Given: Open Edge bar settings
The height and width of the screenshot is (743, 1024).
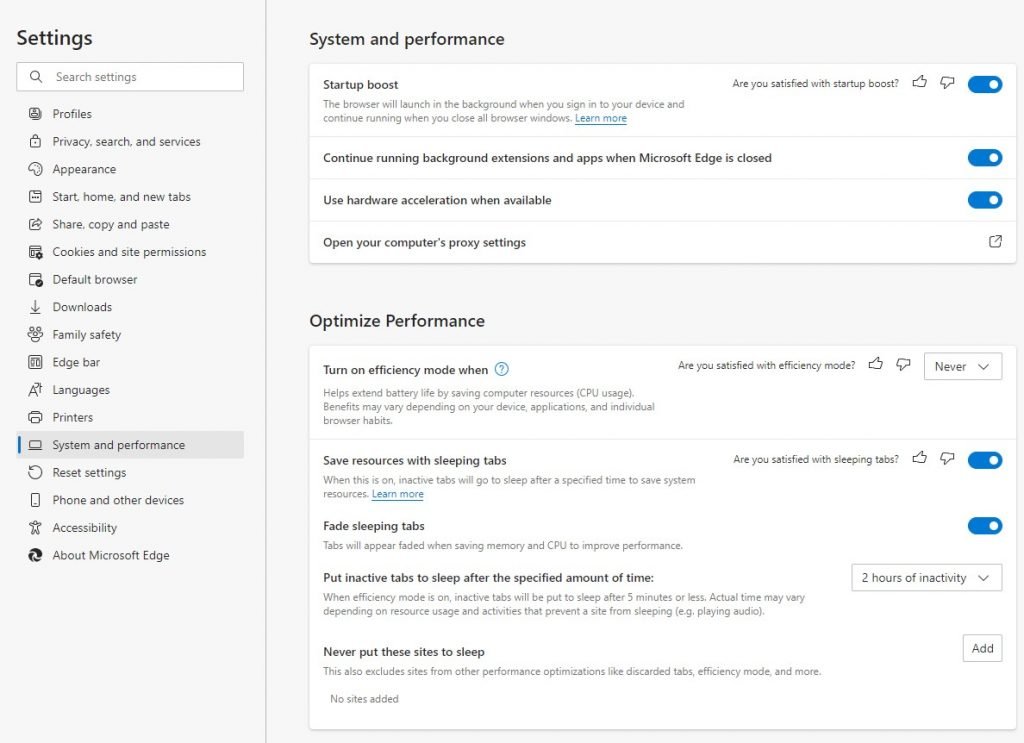Looking at the screenshot, I should tap(131, 362).
